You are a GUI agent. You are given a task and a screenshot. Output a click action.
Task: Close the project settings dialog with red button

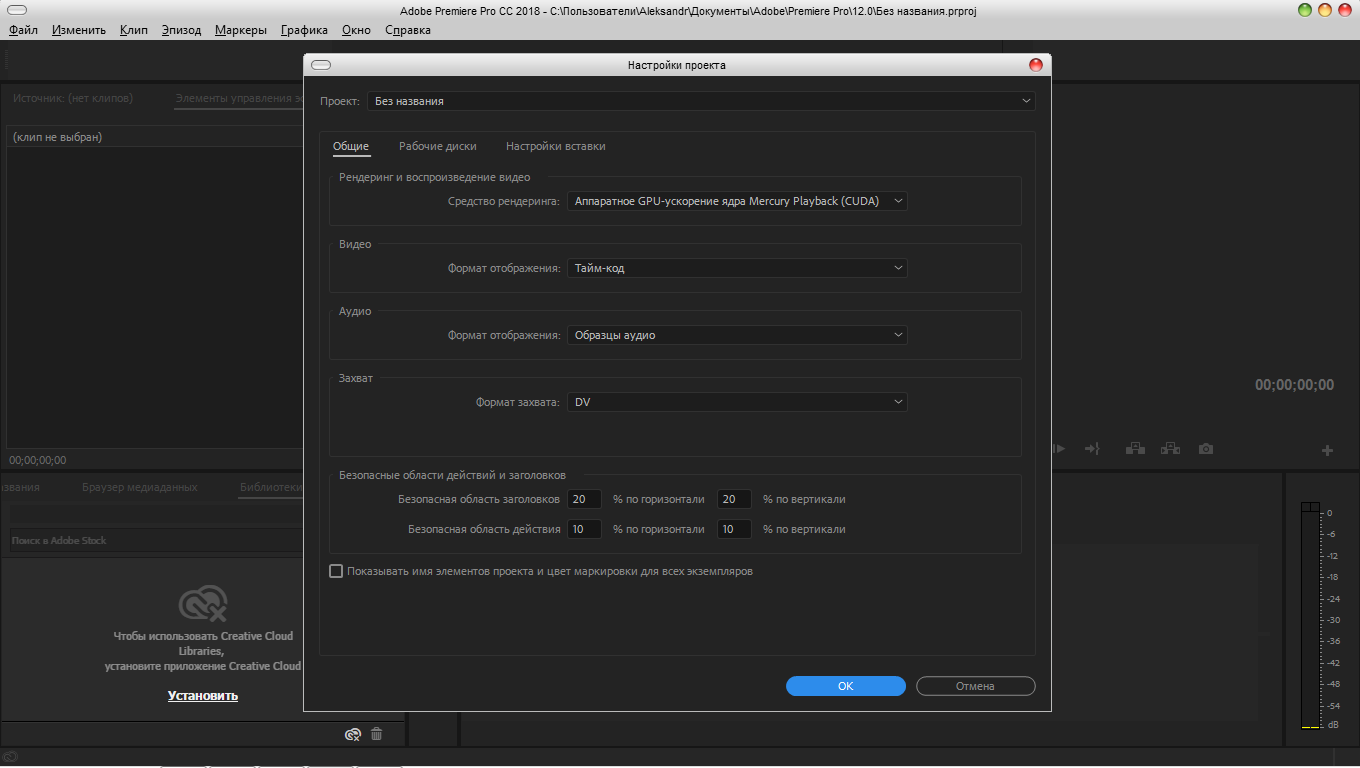(x=1036, y=65)
